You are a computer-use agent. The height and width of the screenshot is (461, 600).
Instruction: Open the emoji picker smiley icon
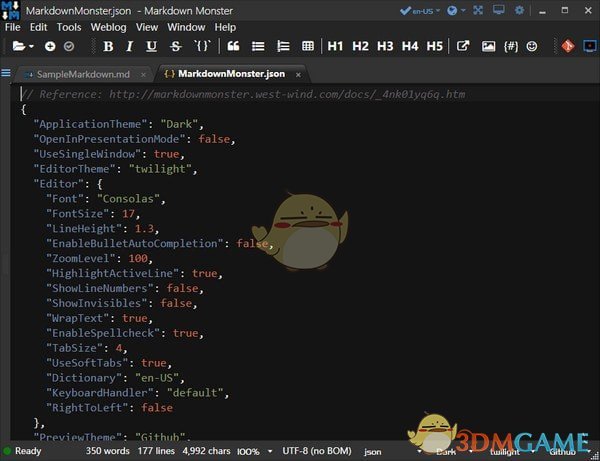point(532,47)
